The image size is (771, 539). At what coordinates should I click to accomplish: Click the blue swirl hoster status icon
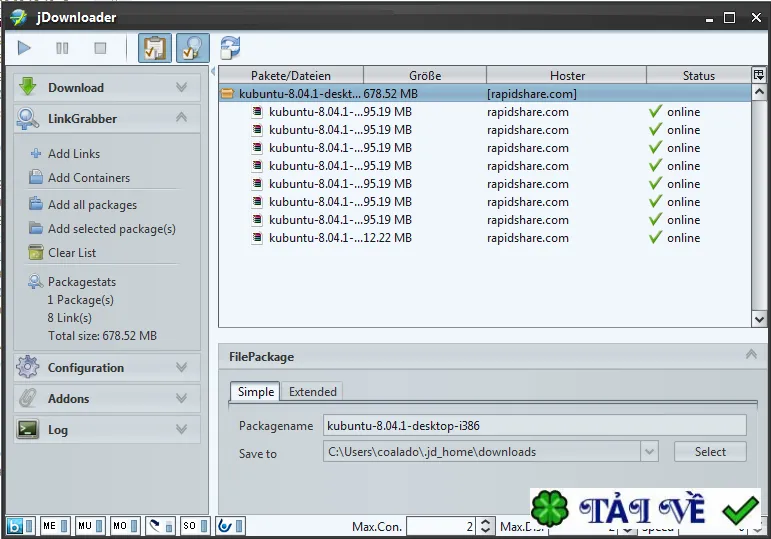click(230, 526)
